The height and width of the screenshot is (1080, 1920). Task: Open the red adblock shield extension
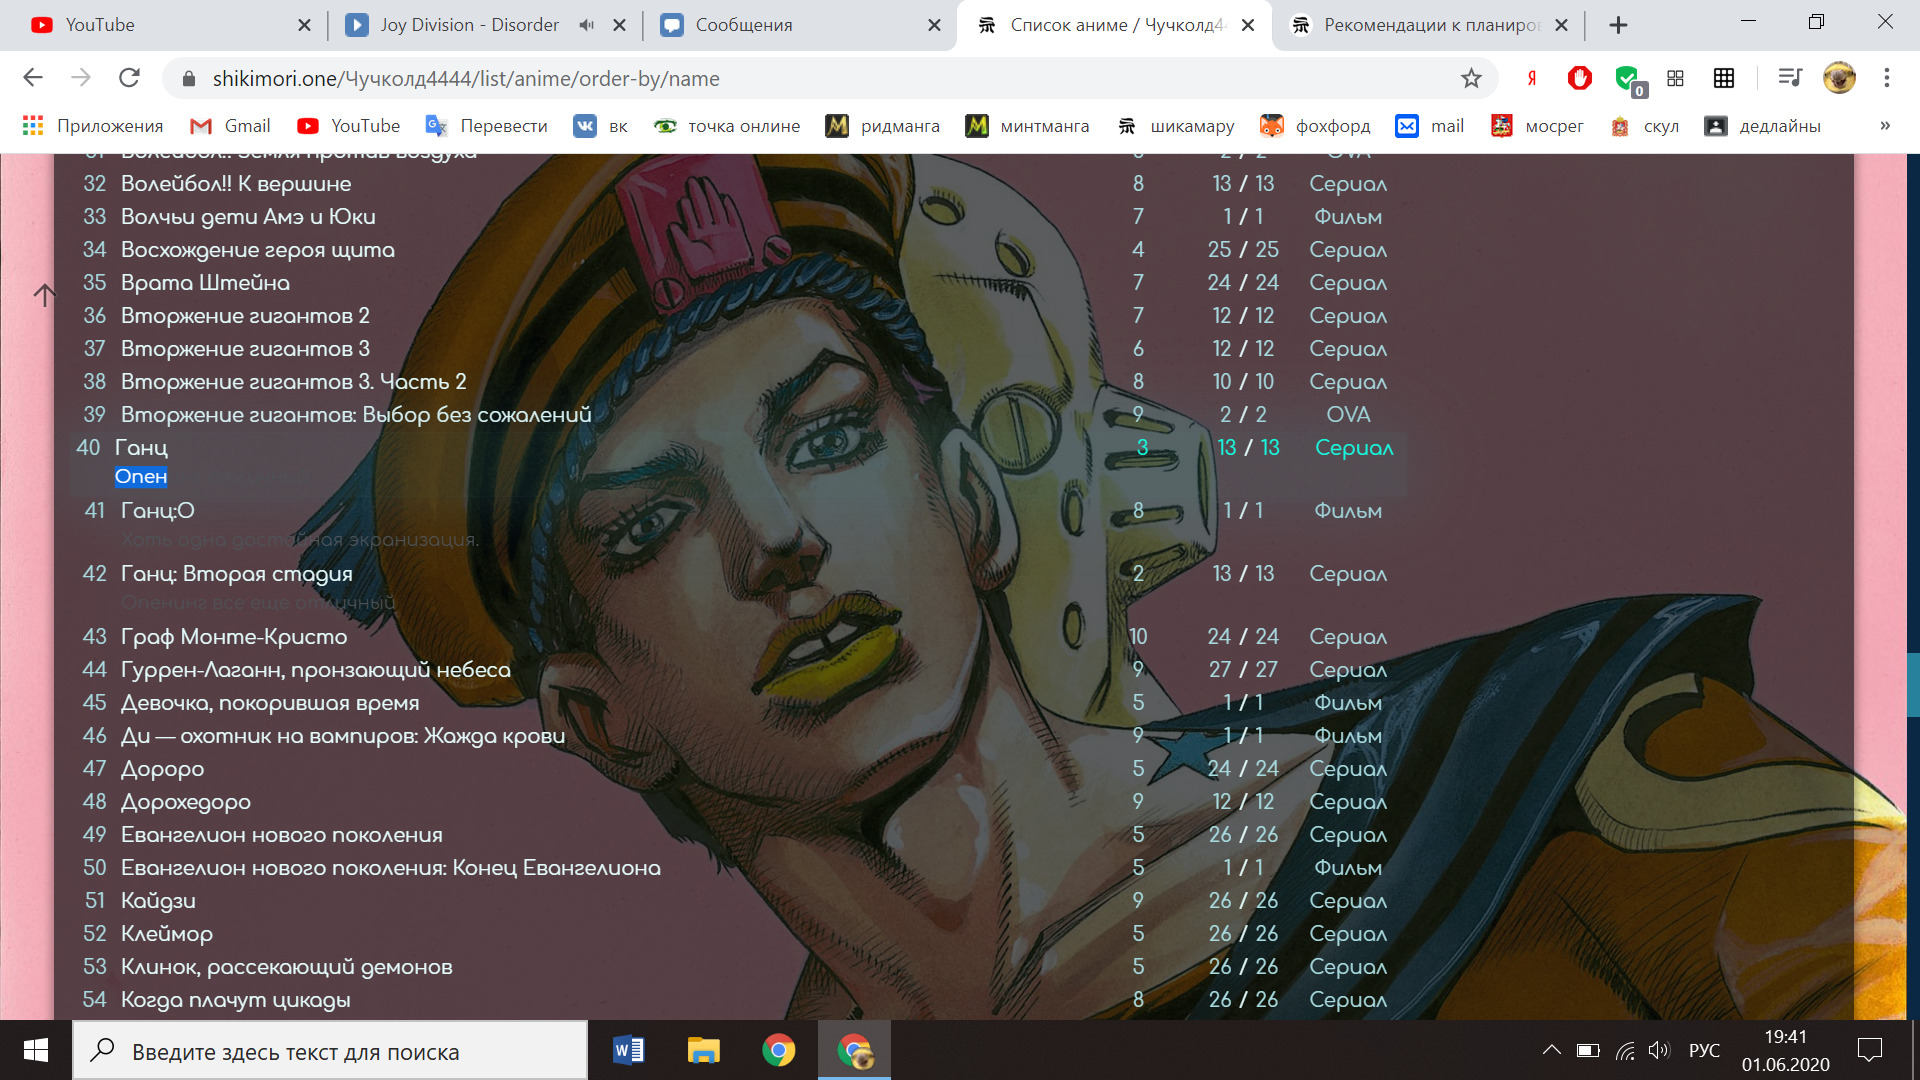(x=1579, y=78)
